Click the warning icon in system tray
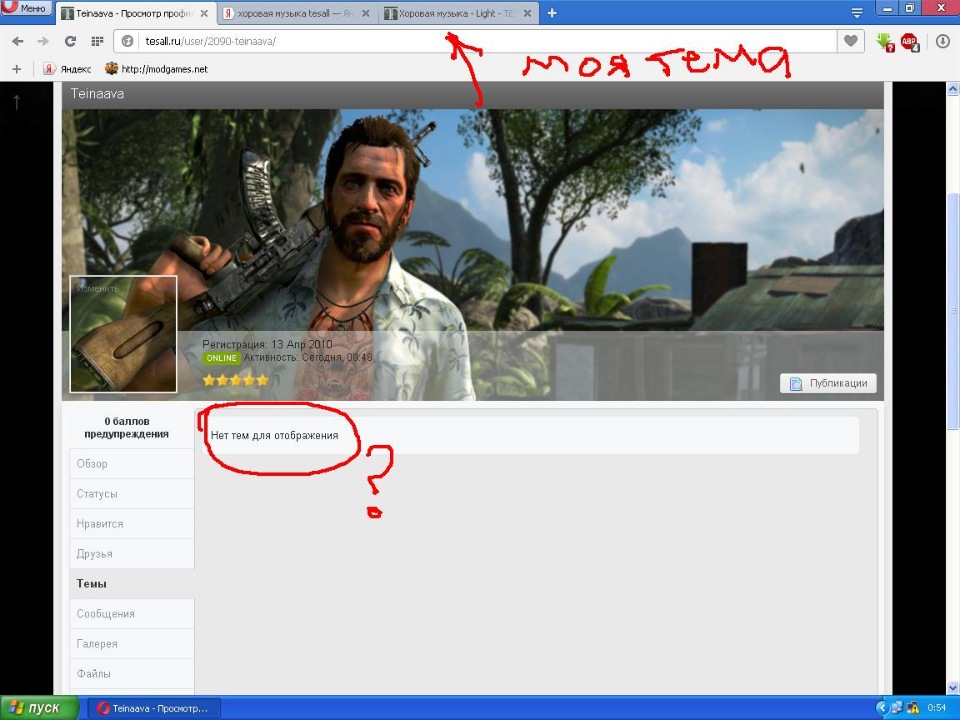The width and height of the screenshot is (960, 720). (913, 708)
